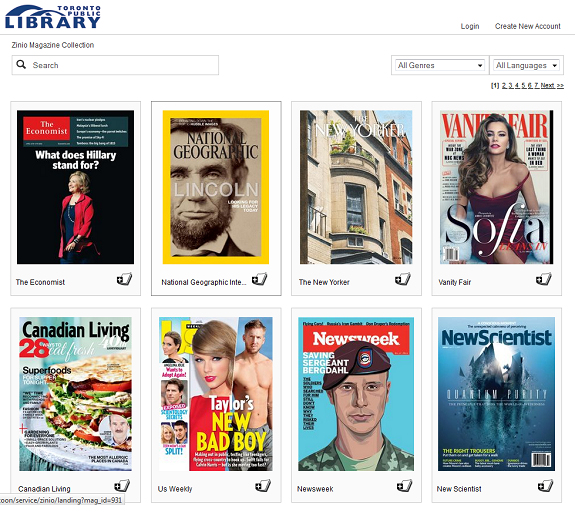Click the Toronto Public Library logo
575x505 pixels.
[53, 17]
